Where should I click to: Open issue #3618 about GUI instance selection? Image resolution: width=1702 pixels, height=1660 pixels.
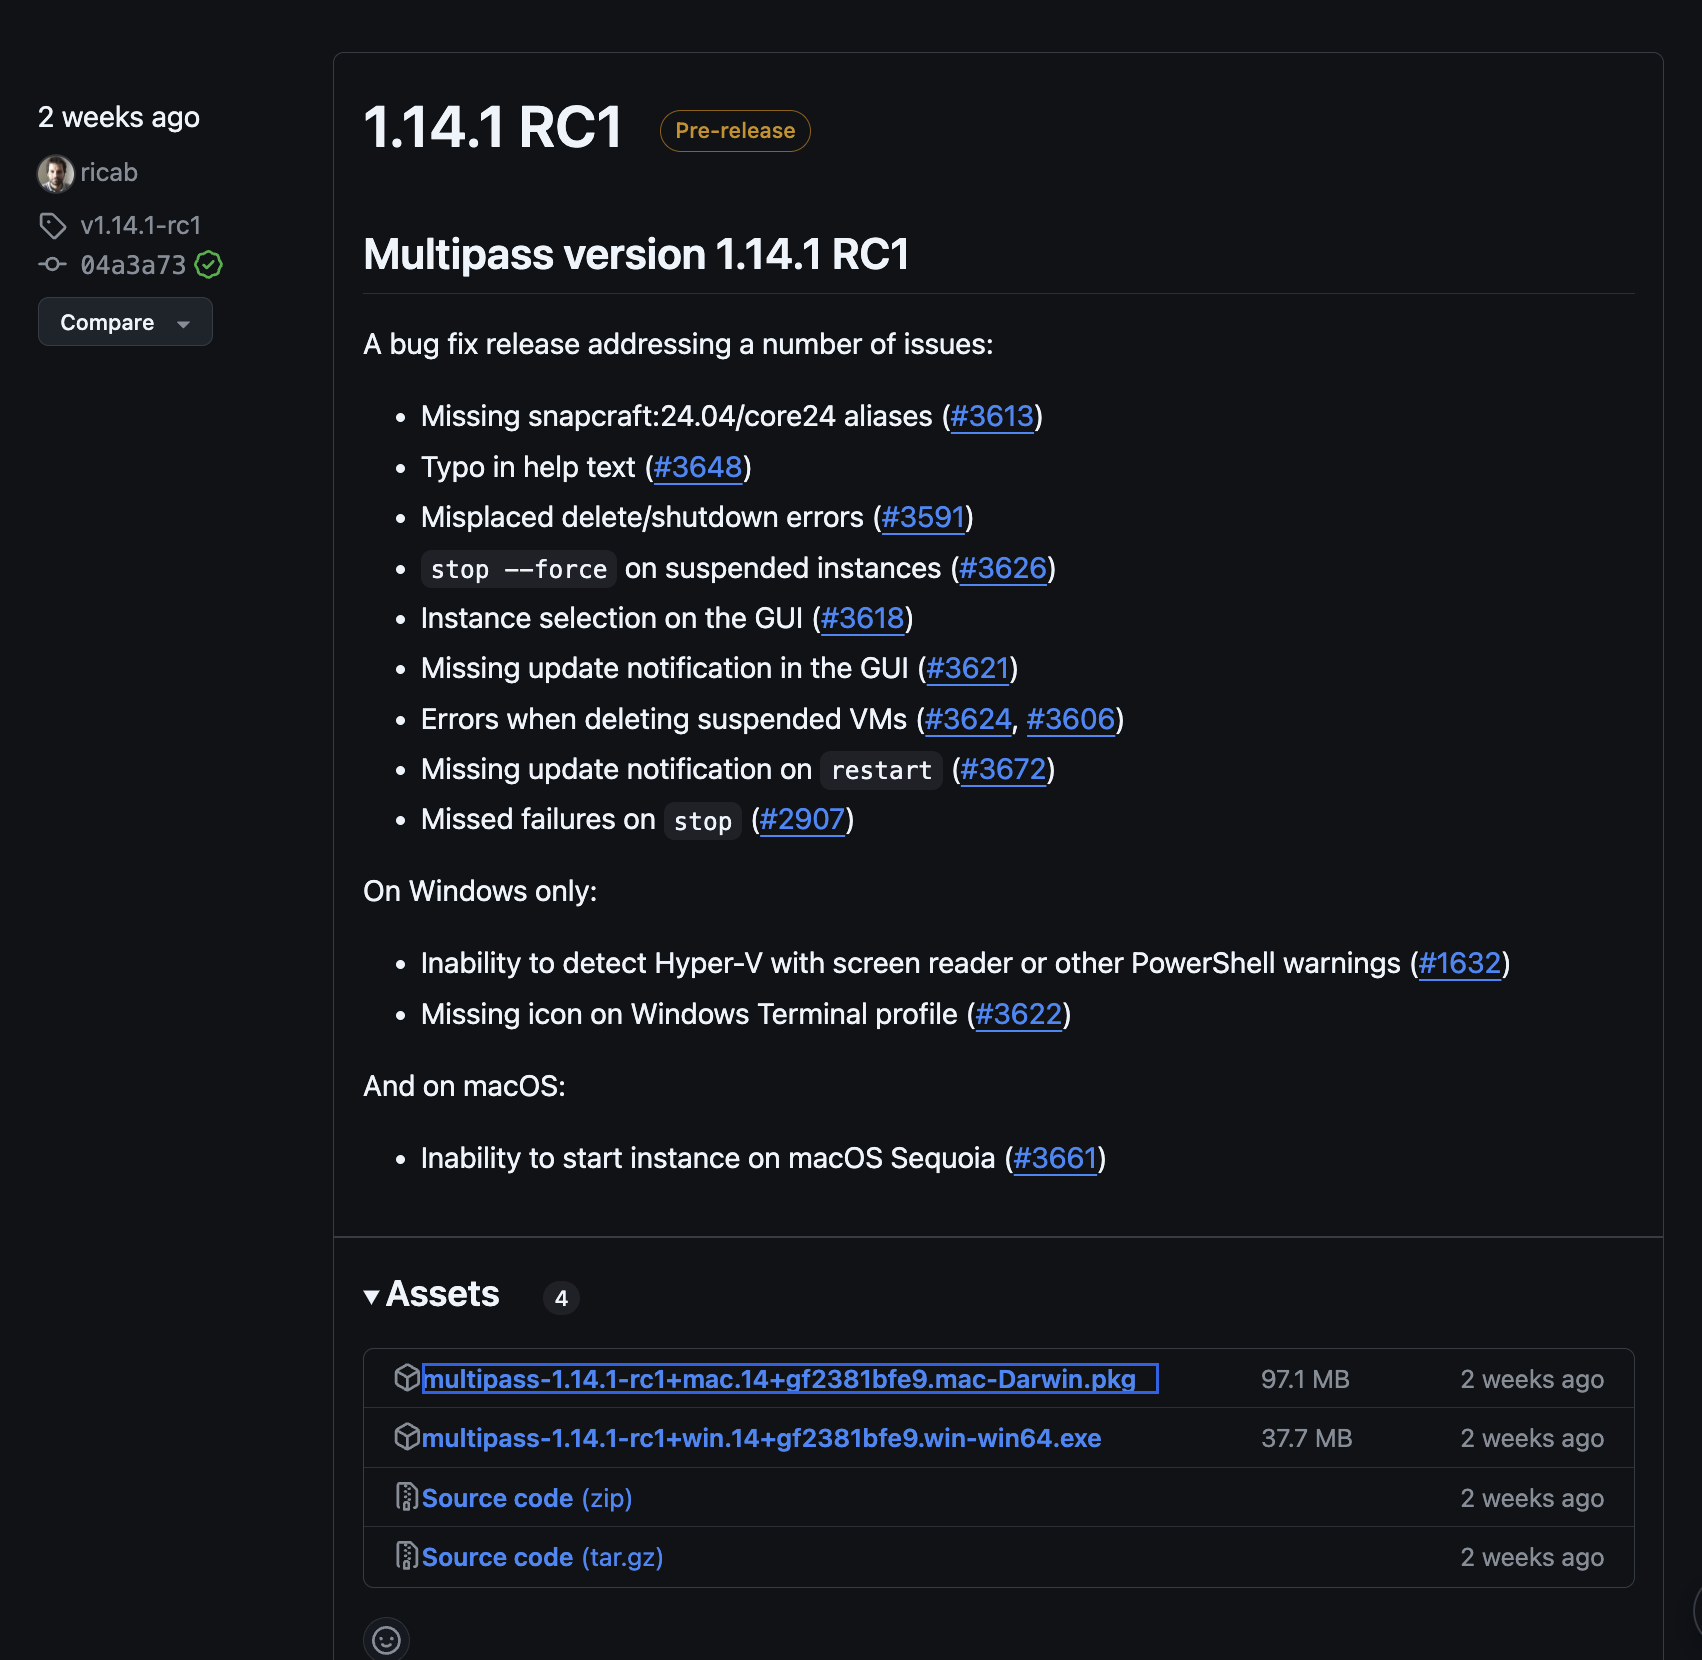click(x=862, y=618)
